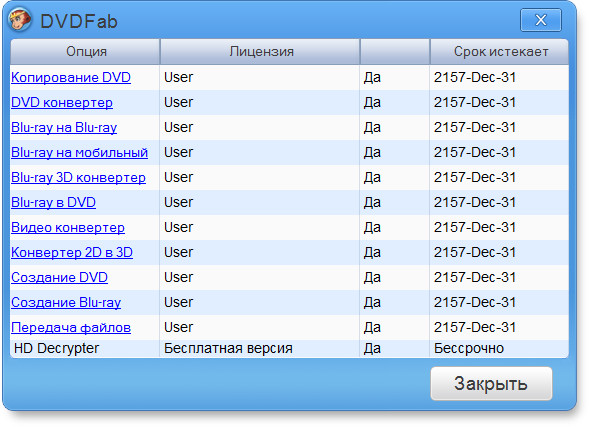Click the DVDFab mascot logo icon

(x=20, y=20)
